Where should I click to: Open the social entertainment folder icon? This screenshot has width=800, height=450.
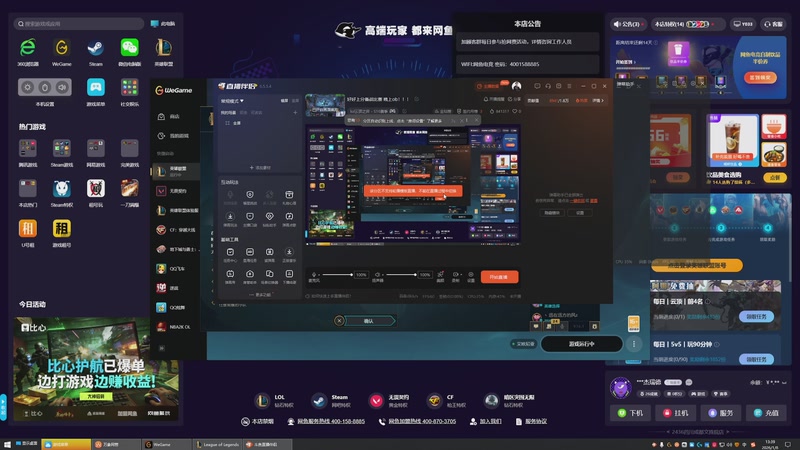coord(130,87)
